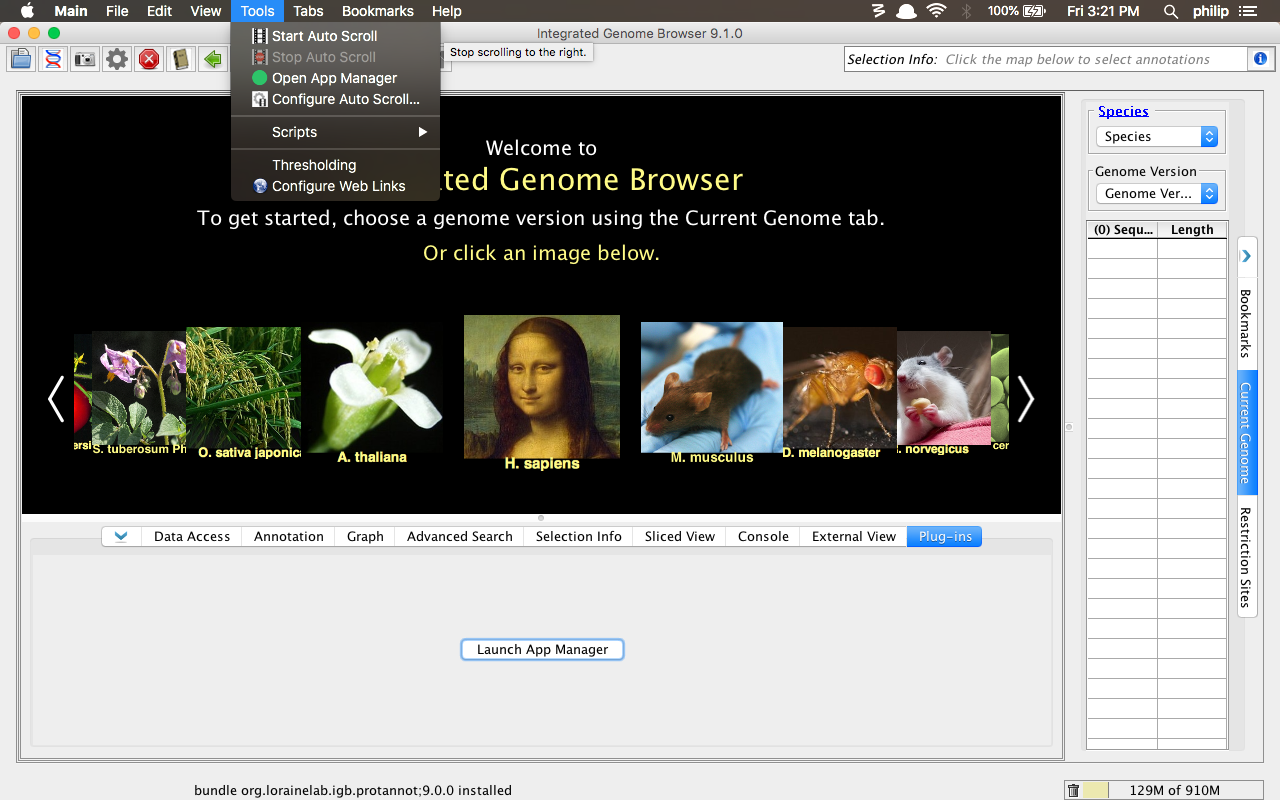Open preferences with the gear toolbar icon
1280x800 pixels.
click(x=117, y=59)
